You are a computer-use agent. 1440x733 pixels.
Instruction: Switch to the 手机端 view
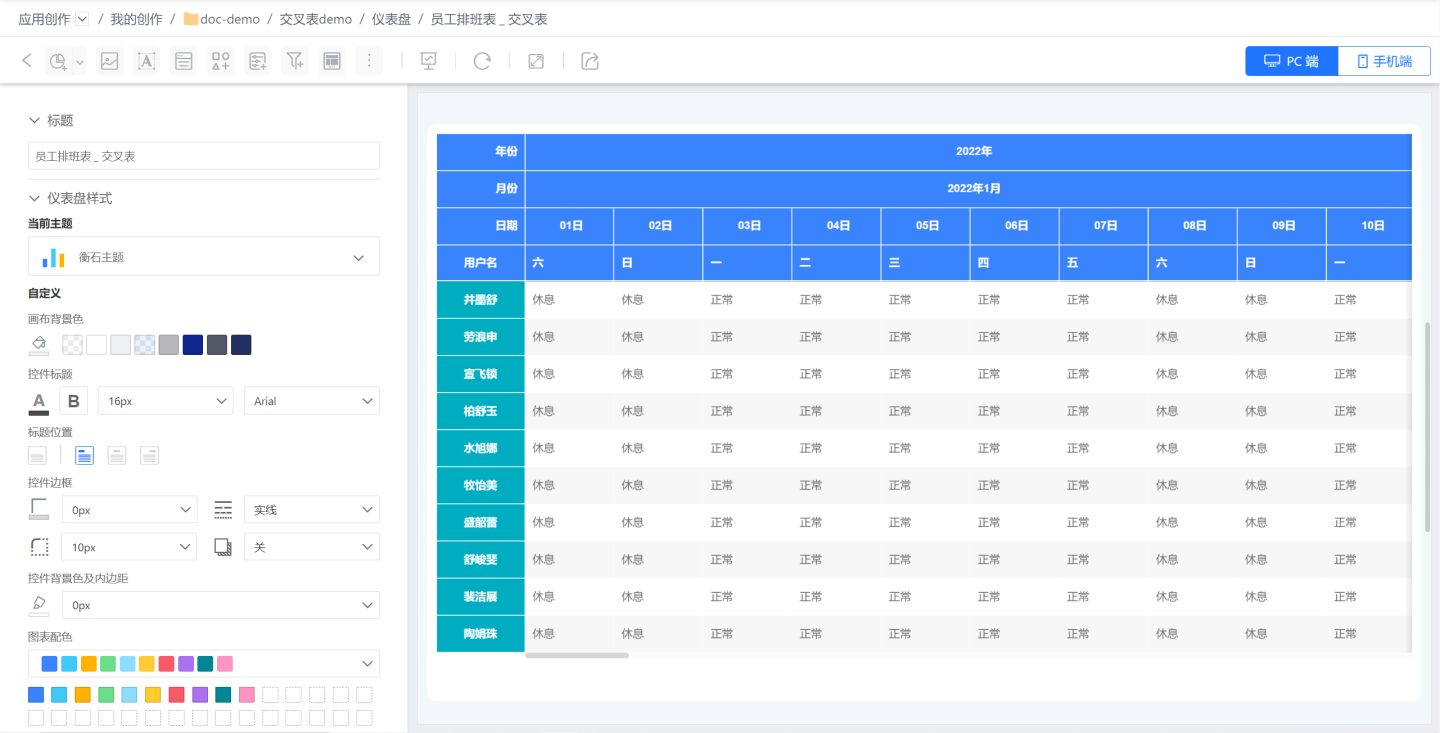pos(1384,61)
